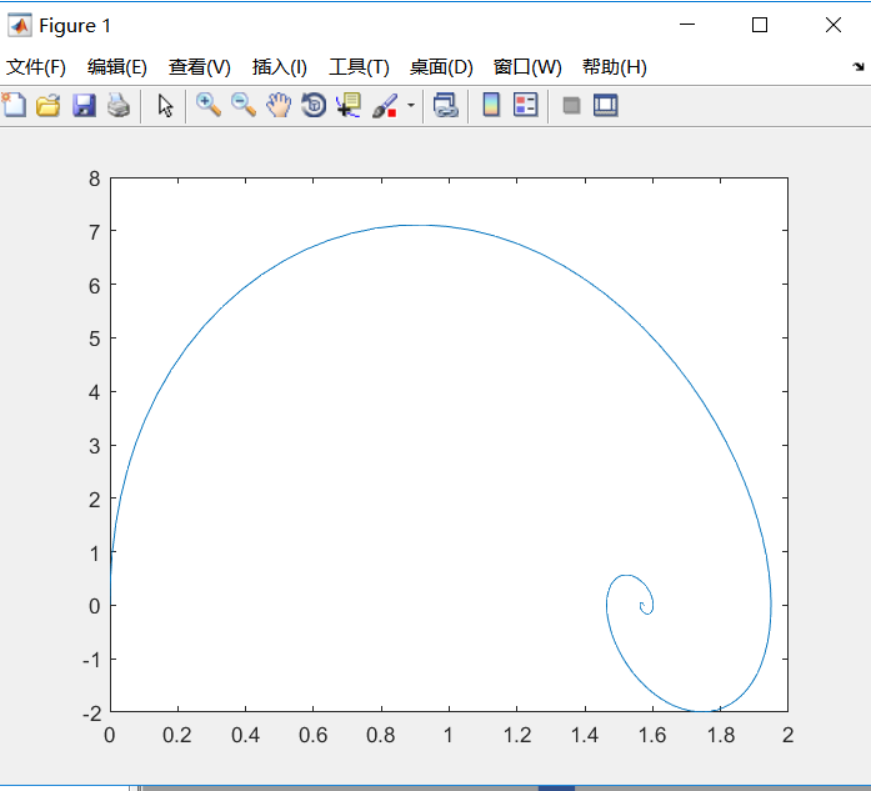The image size is (871, 791).
Task: Open file with the folder icon
Action: coord(48,105)
